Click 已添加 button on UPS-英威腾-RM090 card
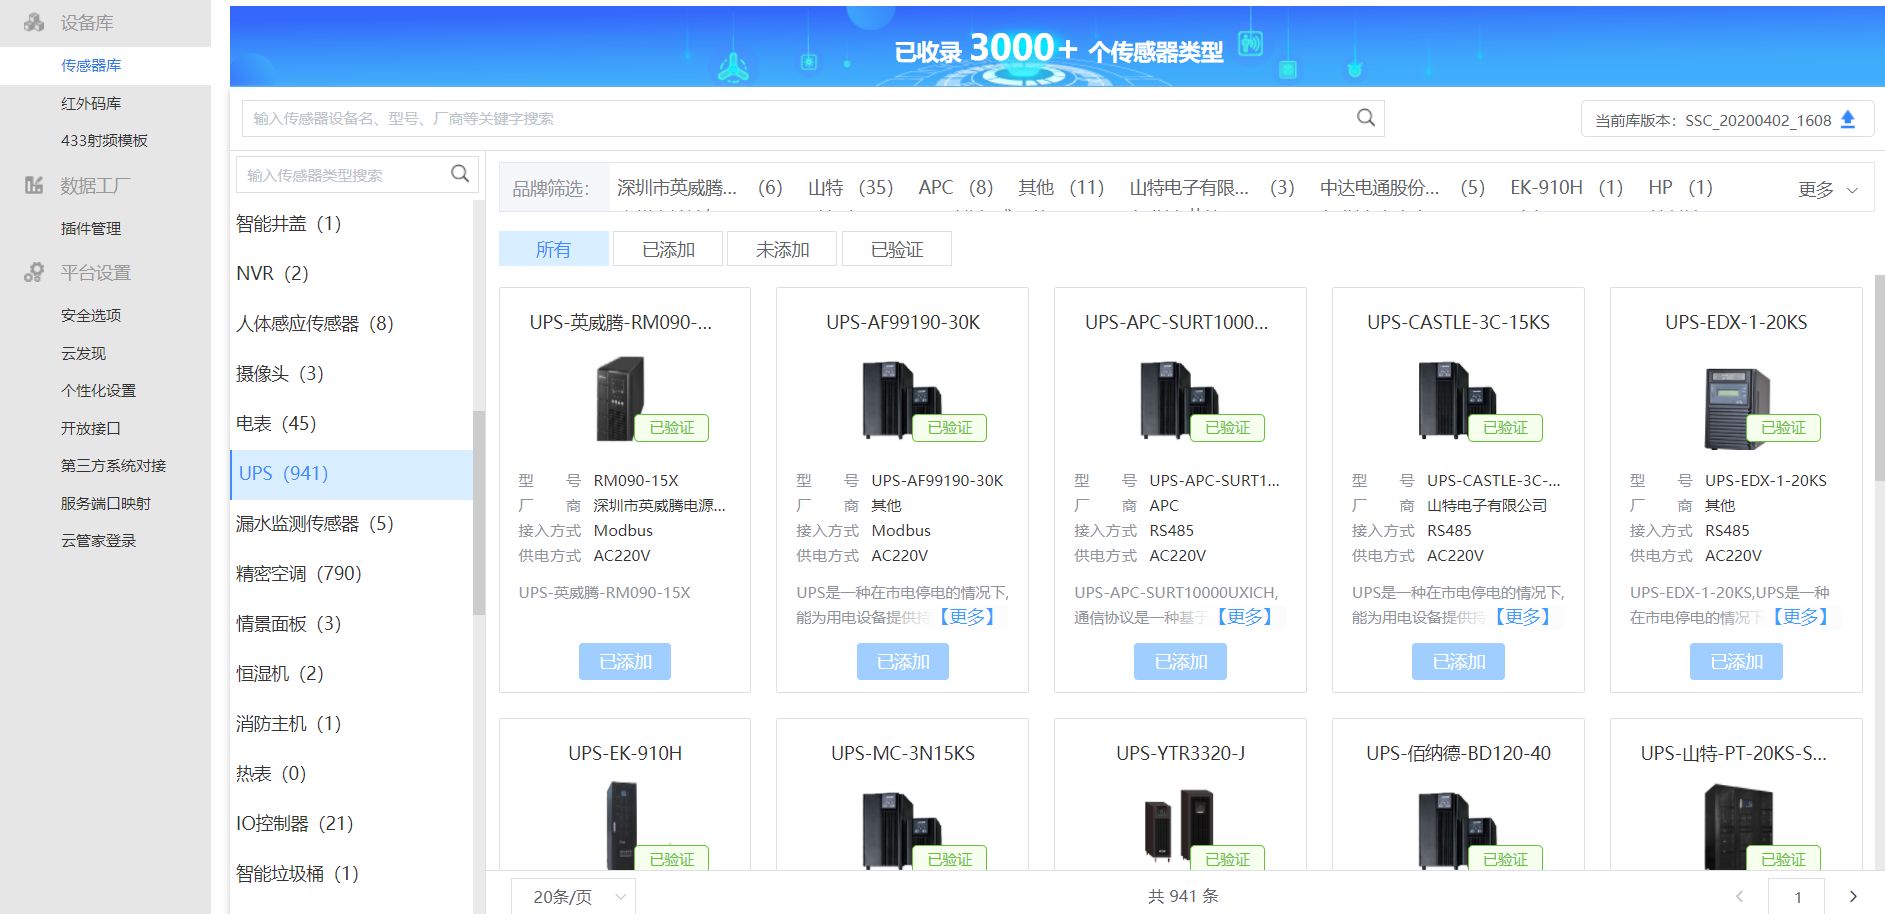This screenshot has width=1885, height=914. (625, 661)
